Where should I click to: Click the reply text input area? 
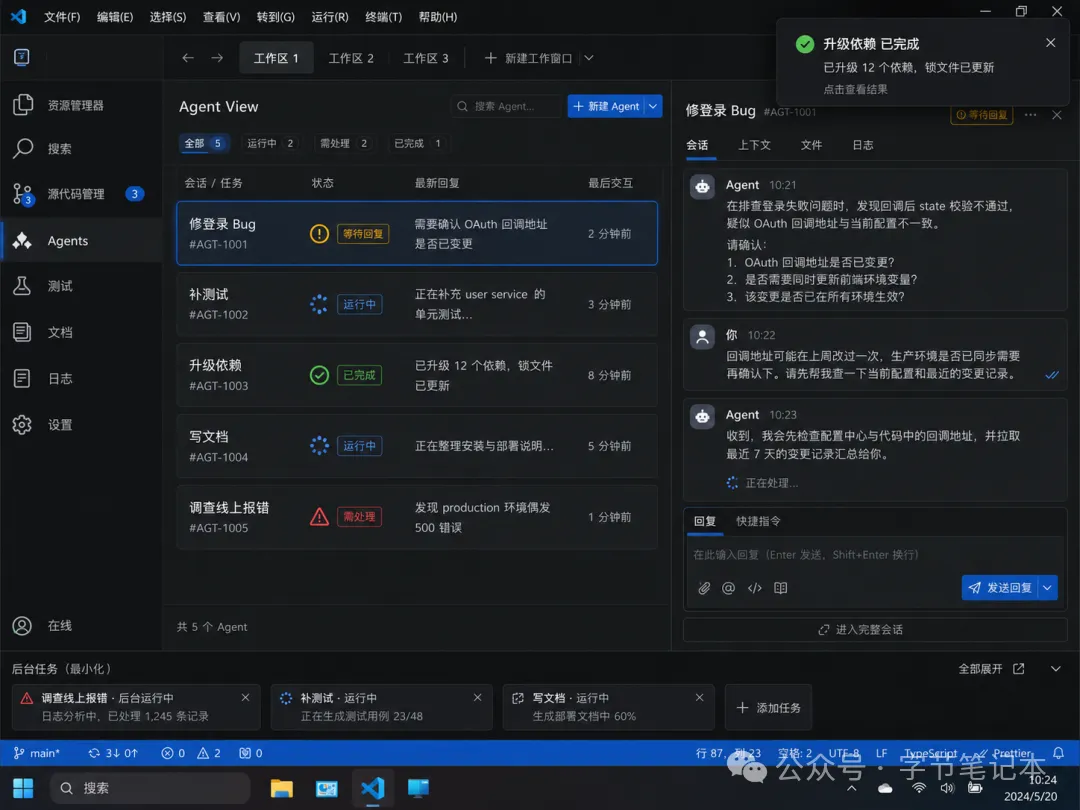[875, 554]
